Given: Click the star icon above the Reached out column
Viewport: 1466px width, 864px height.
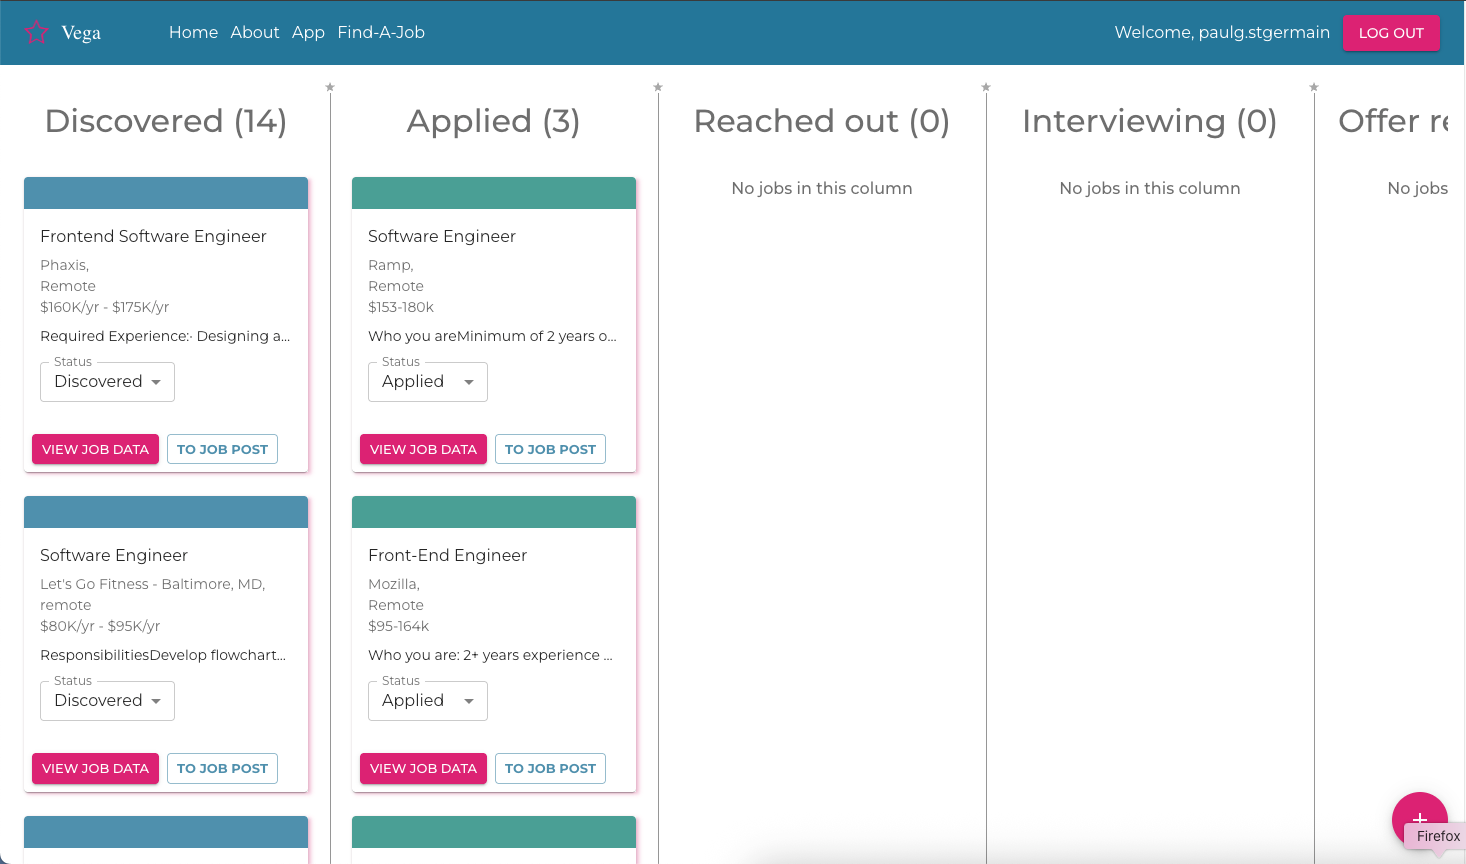Looking at the screenshot, I should pos(986,87).
